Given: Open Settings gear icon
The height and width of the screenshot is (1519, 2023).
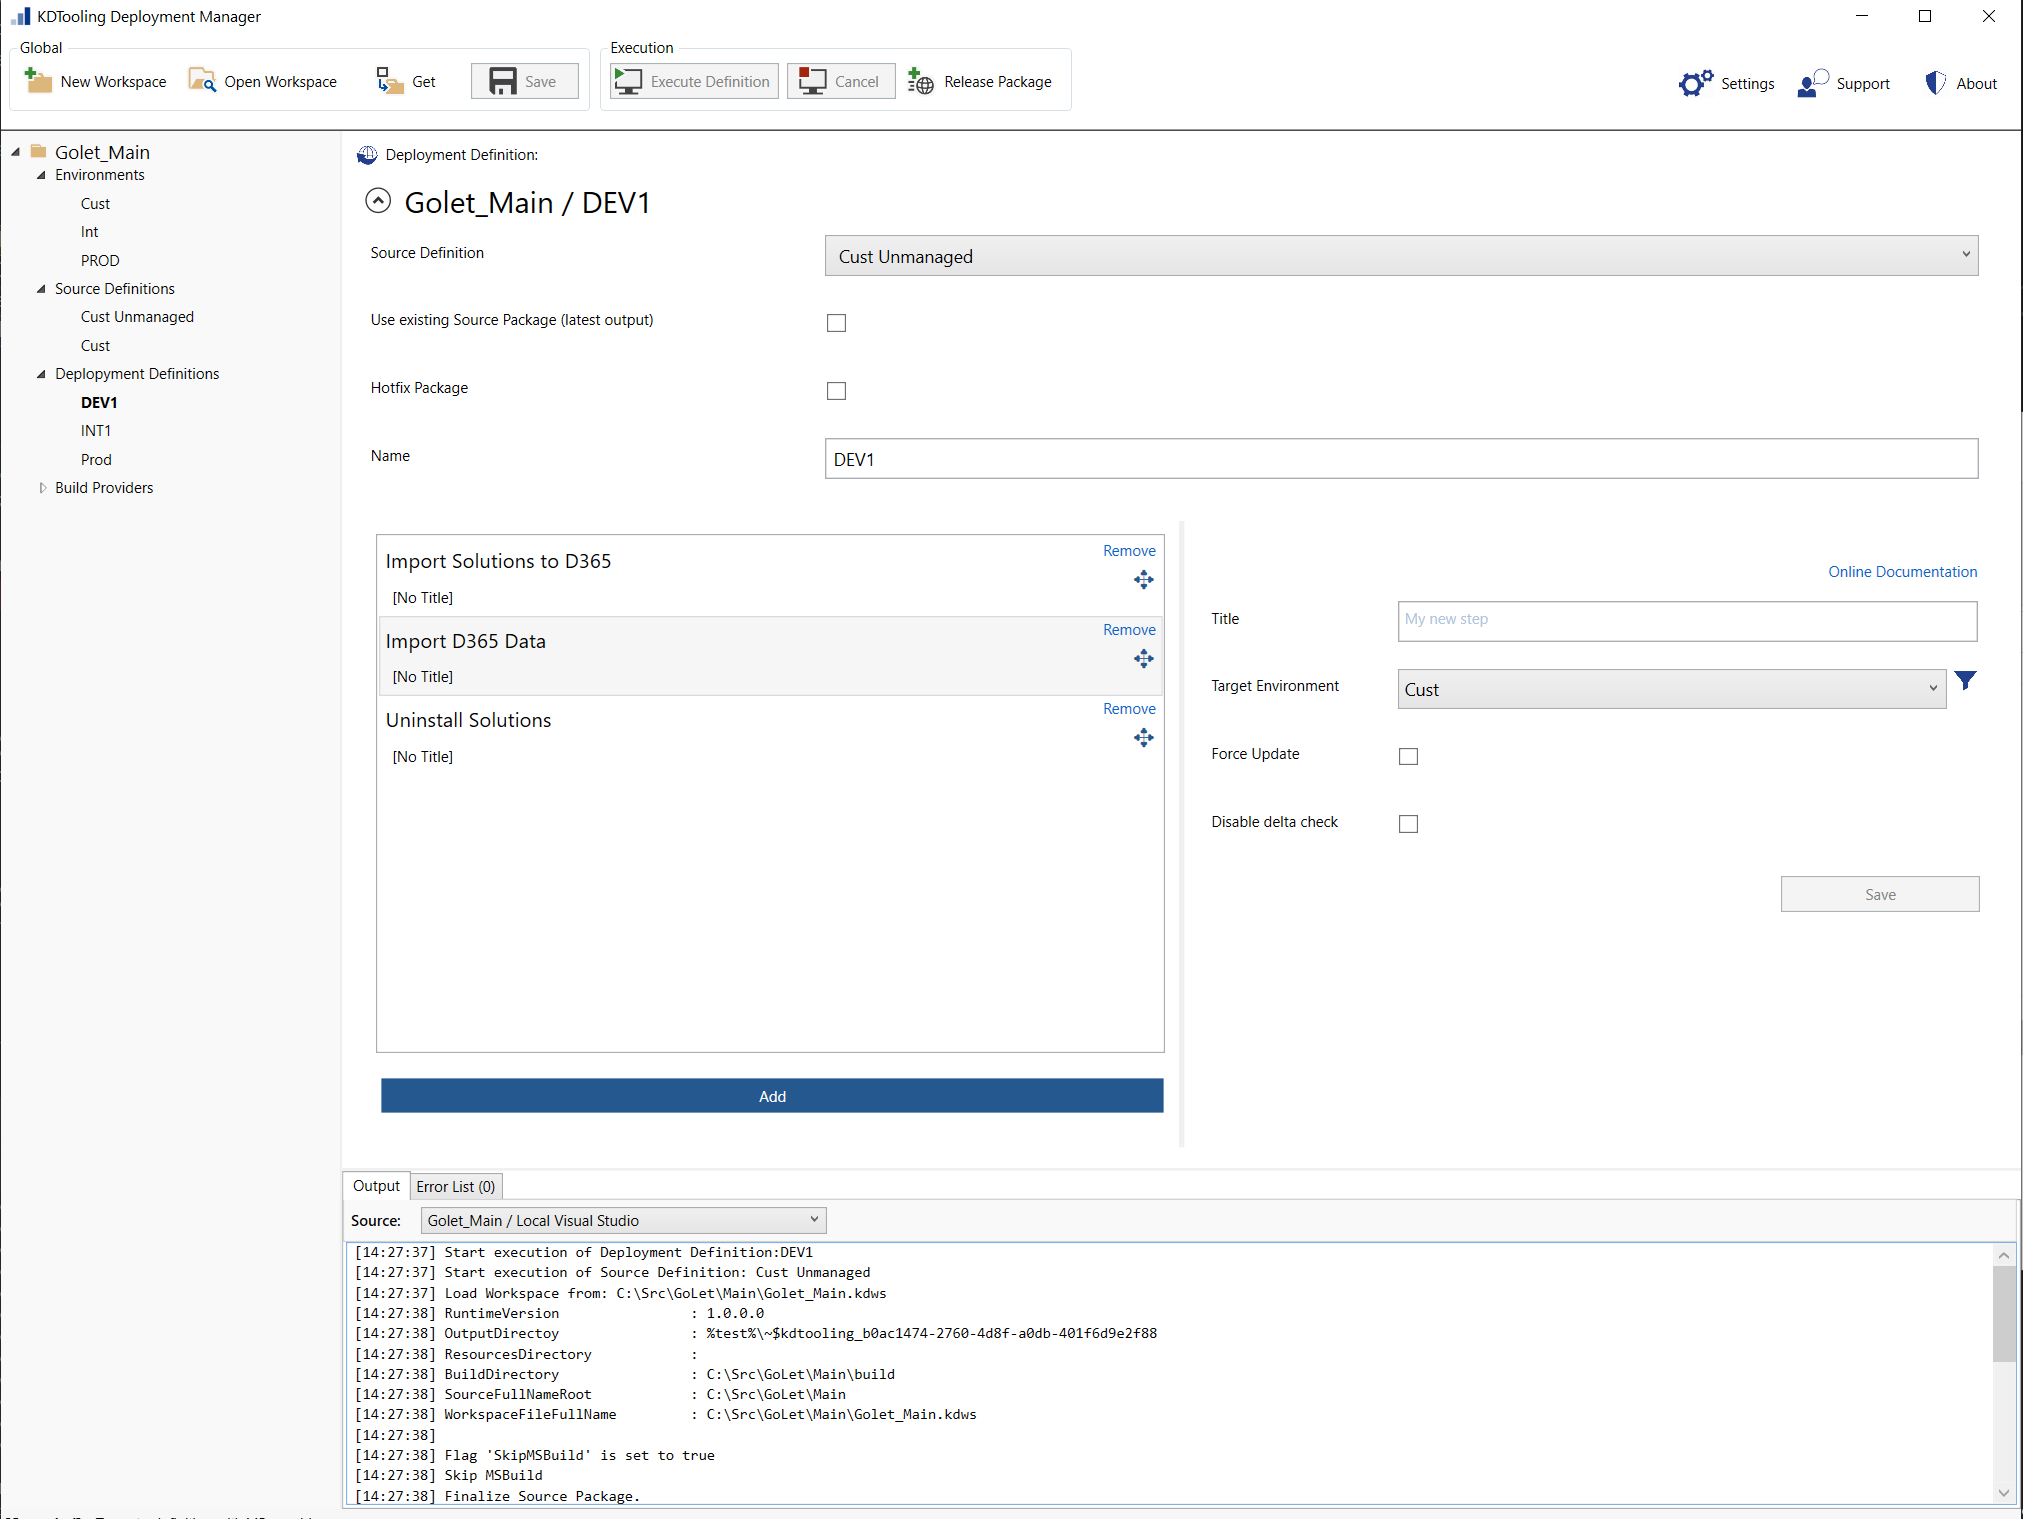Looking at the screenshot, I should (x=1695, y=83).
